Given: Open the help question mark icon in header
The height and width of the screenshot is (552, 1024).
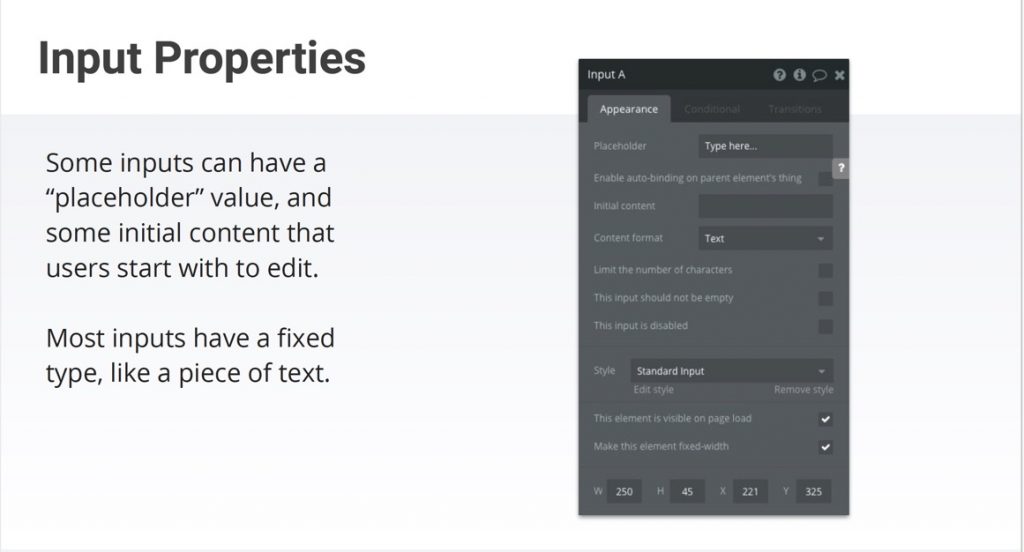Looking at the screenshot, I should (x=779, y=75).
